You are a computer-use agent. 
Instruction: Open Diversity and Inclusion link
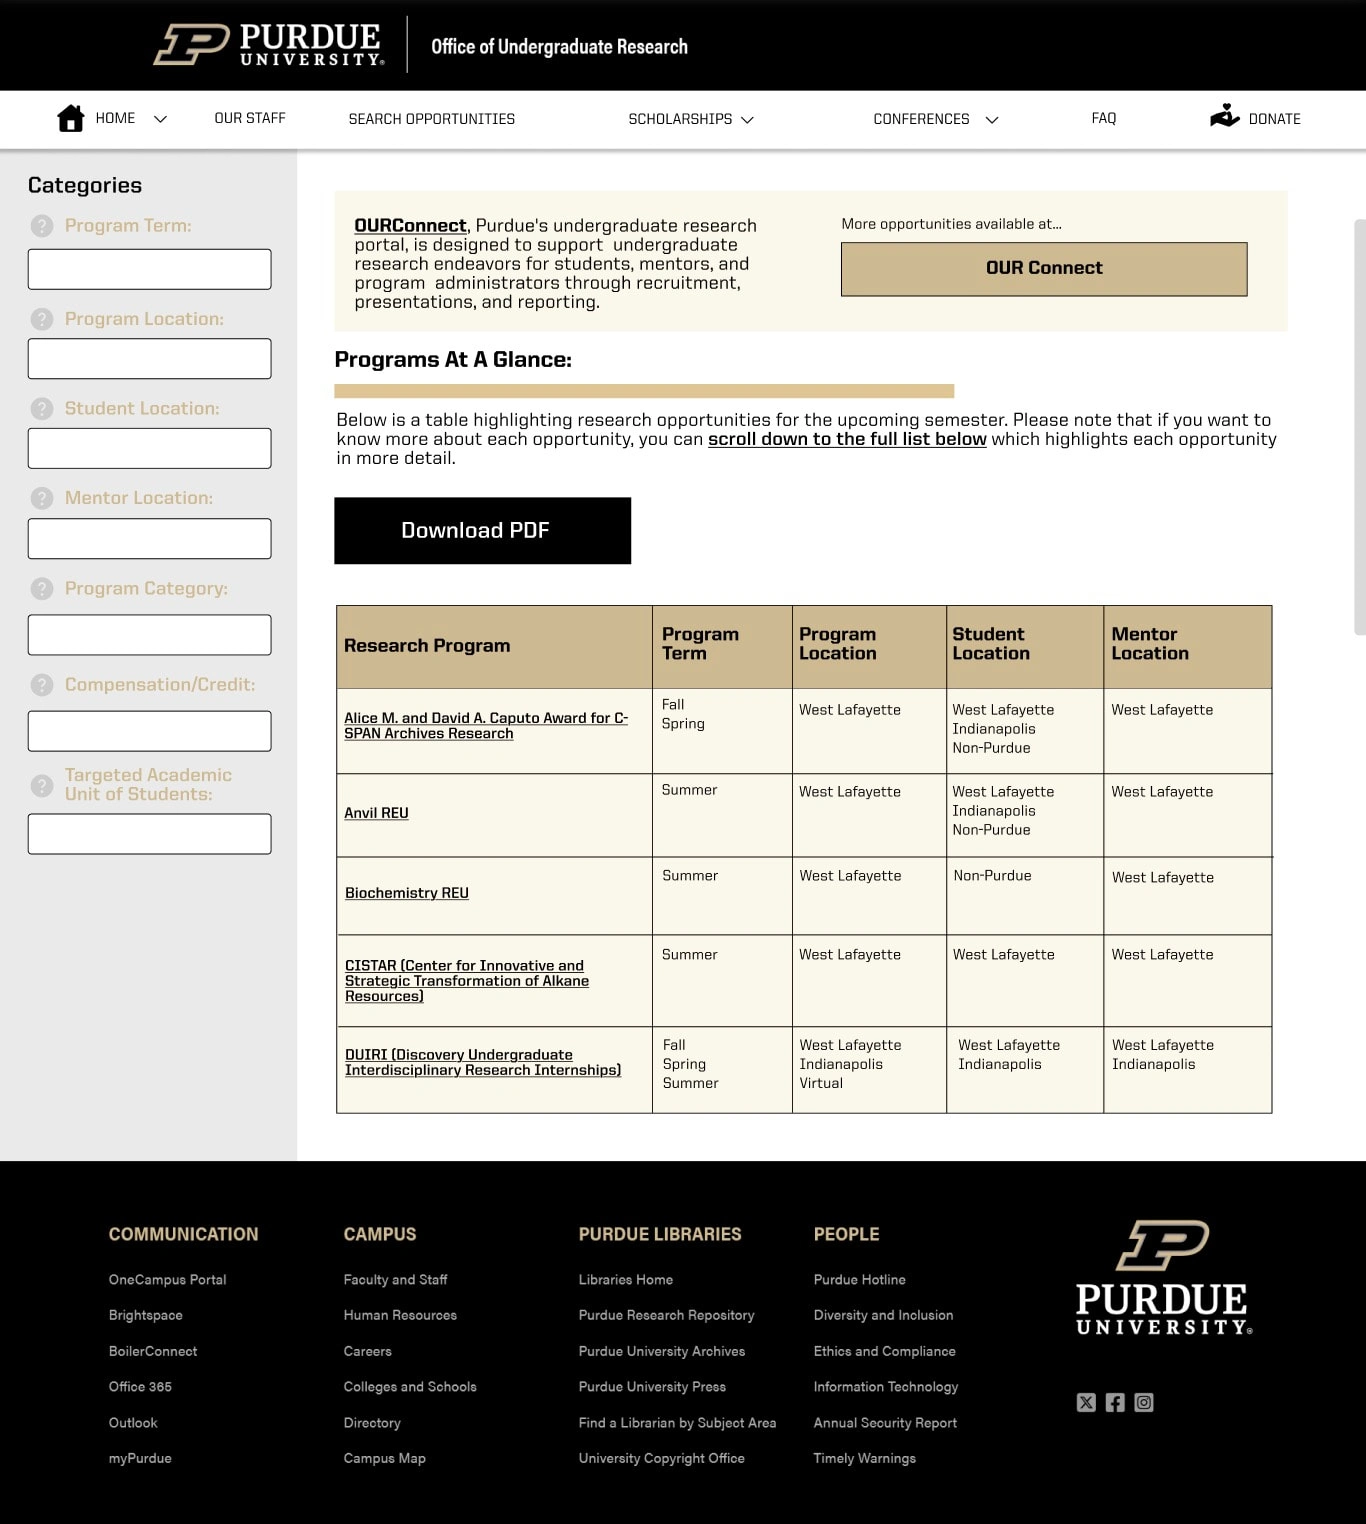883,1316
